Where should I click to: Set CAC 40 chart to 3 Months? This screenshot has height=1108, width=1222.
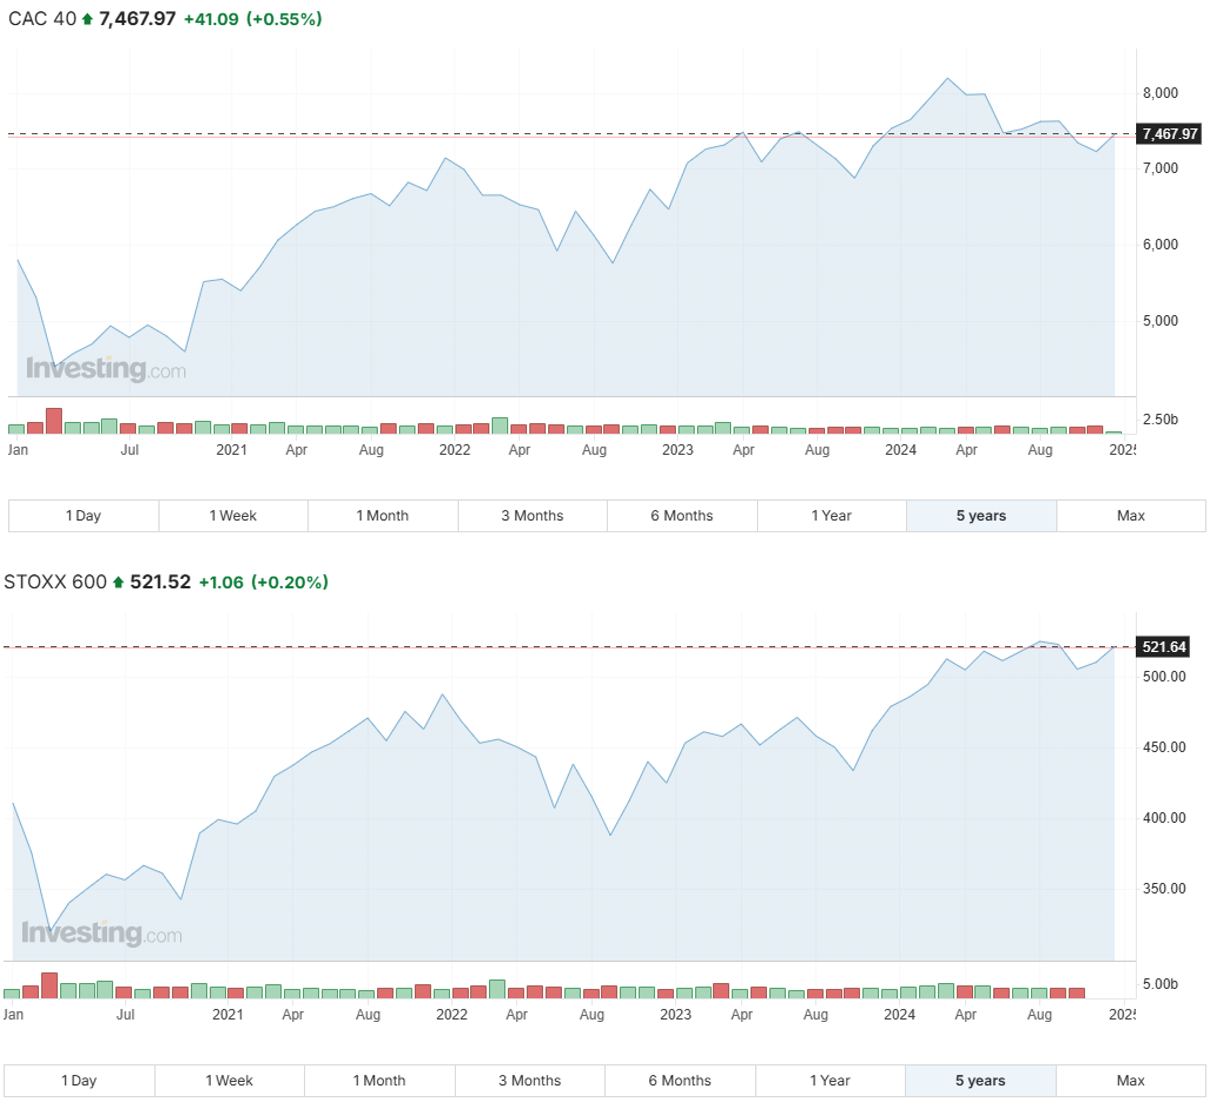pos(533,516)
